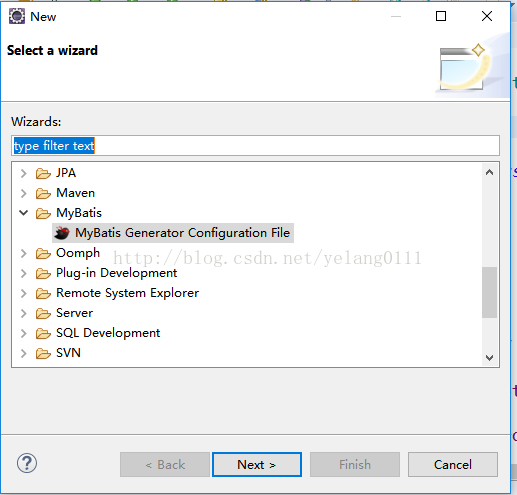The image size is (517, 495).
Task: Click the disabled < Back button
Action: click(x=165, y=464)
